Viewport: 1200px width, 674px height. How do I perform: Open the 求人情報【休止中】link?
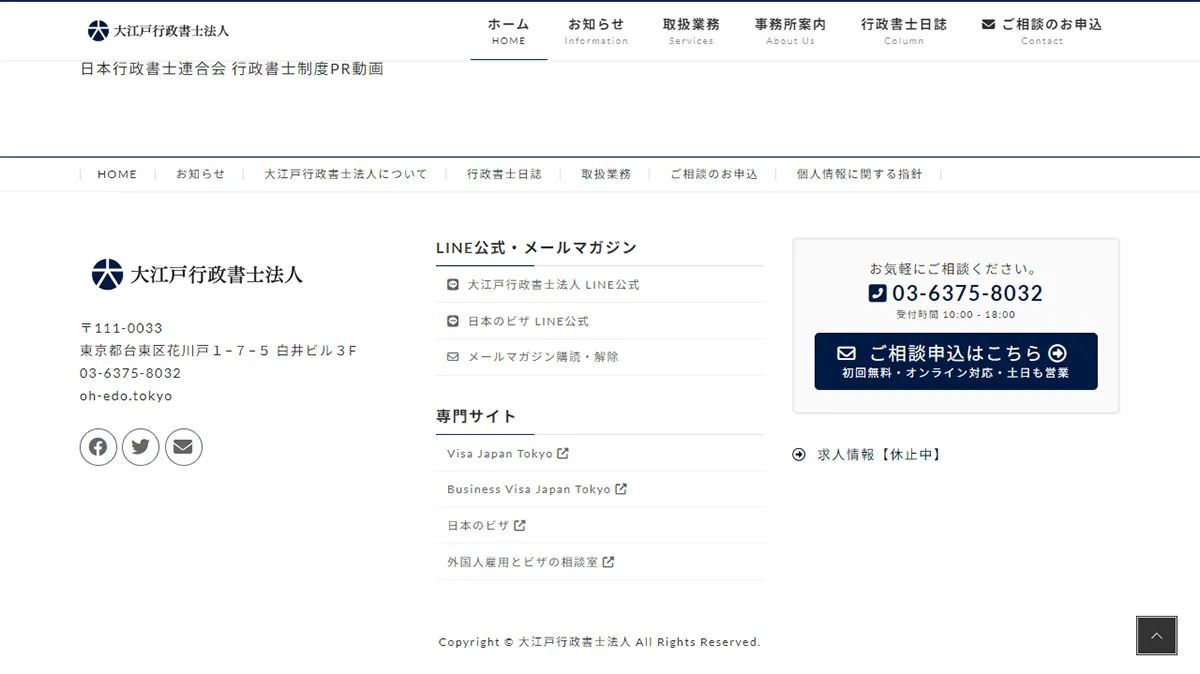(x=878, y=453)
